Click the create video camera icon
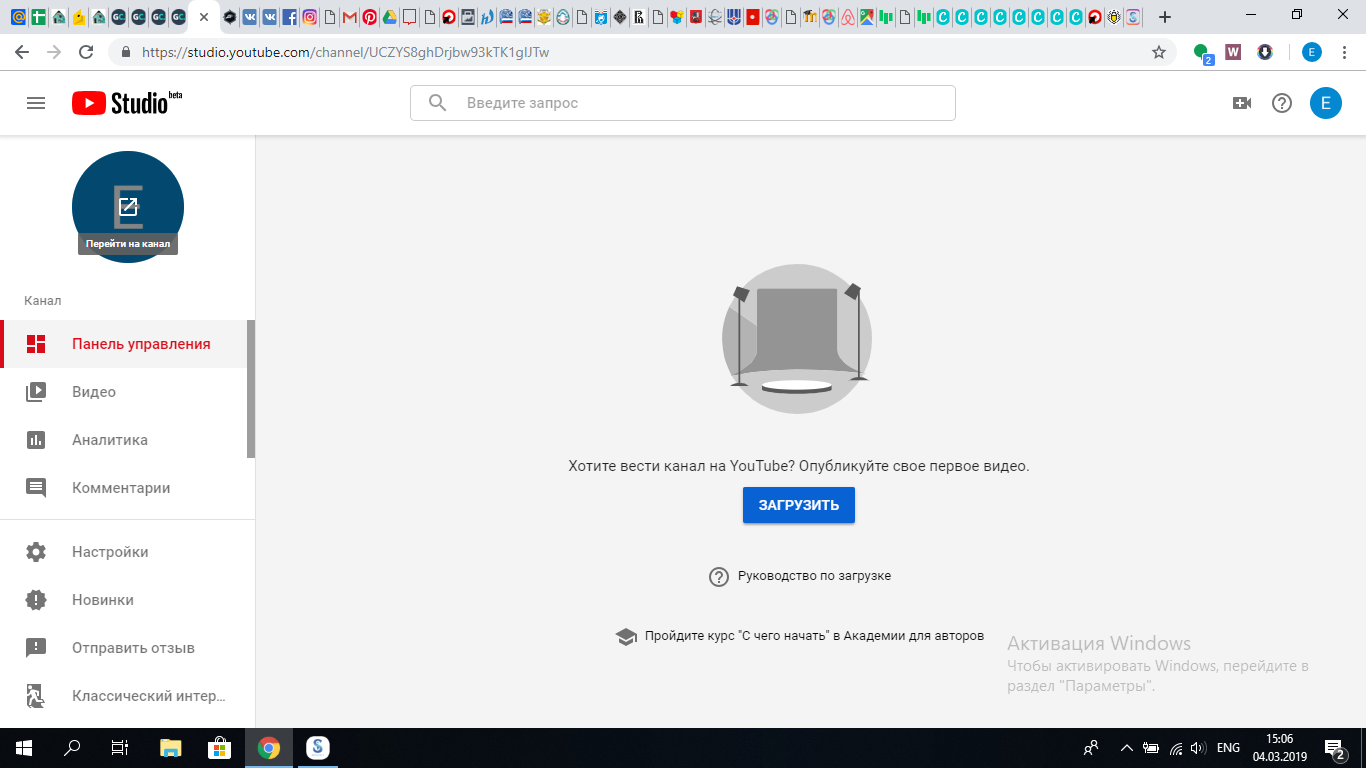The height and width of the screenshot is (768, 1366). click(1242, 103)
